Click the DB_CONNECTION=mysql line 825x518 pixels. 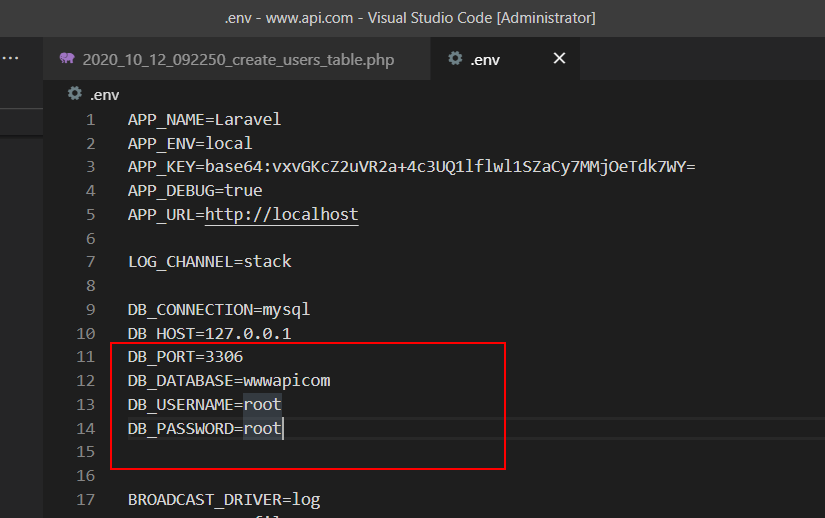(219, 310)
